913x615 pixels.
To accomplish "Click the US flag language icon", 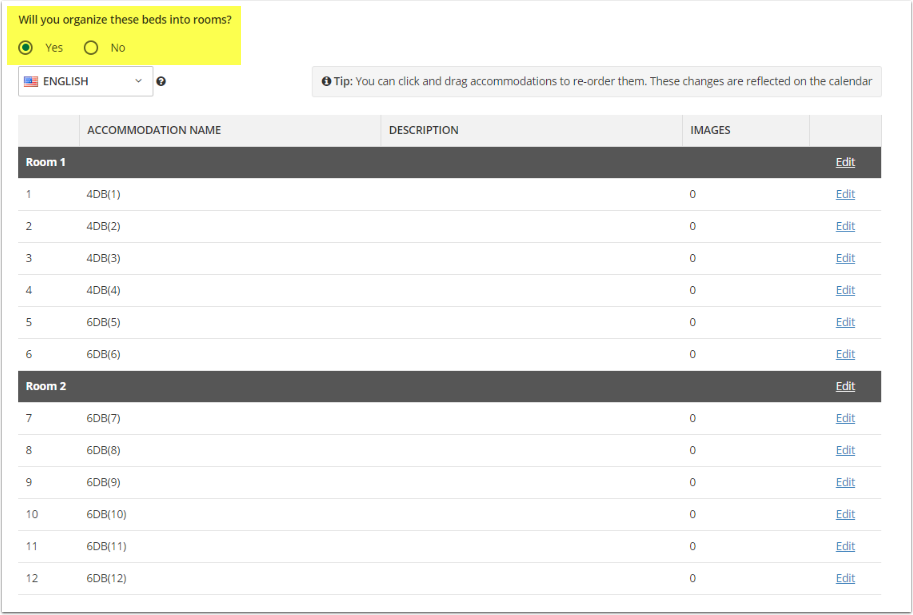I will [31, 82].
